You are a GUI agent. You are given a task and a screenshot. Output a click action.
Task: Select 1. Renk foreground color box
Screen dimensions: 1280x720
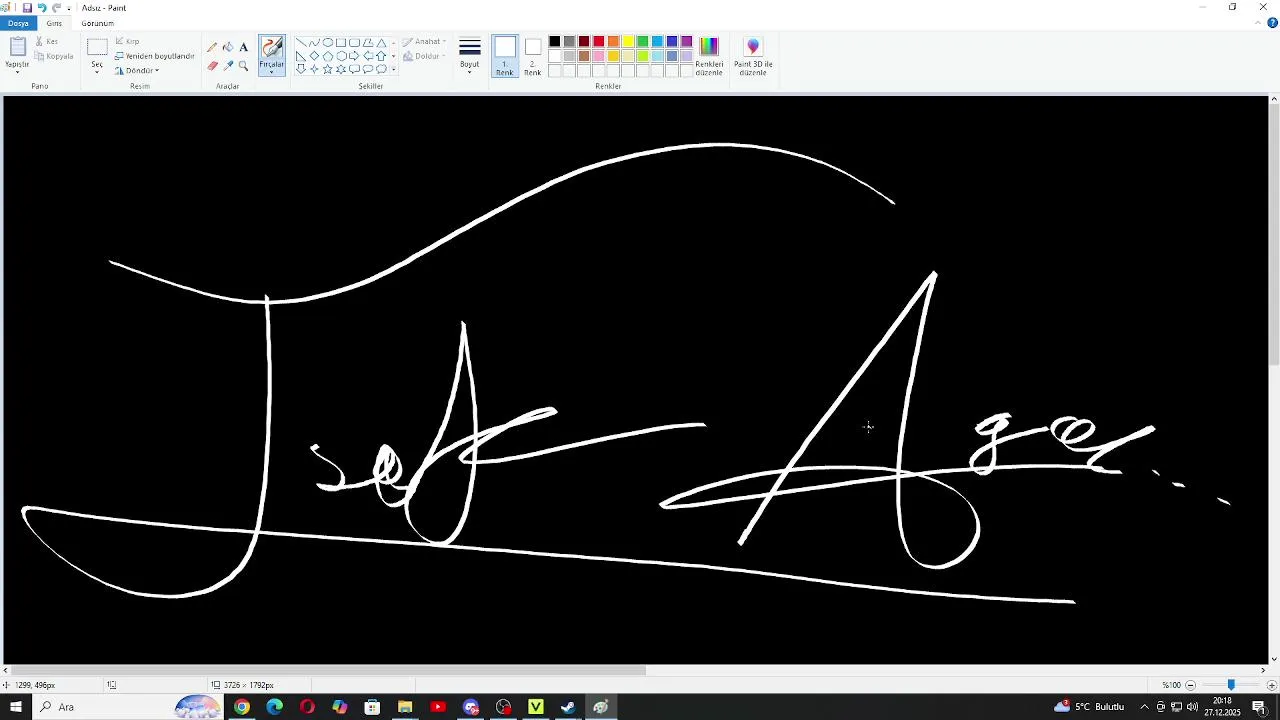click(505, 56)
